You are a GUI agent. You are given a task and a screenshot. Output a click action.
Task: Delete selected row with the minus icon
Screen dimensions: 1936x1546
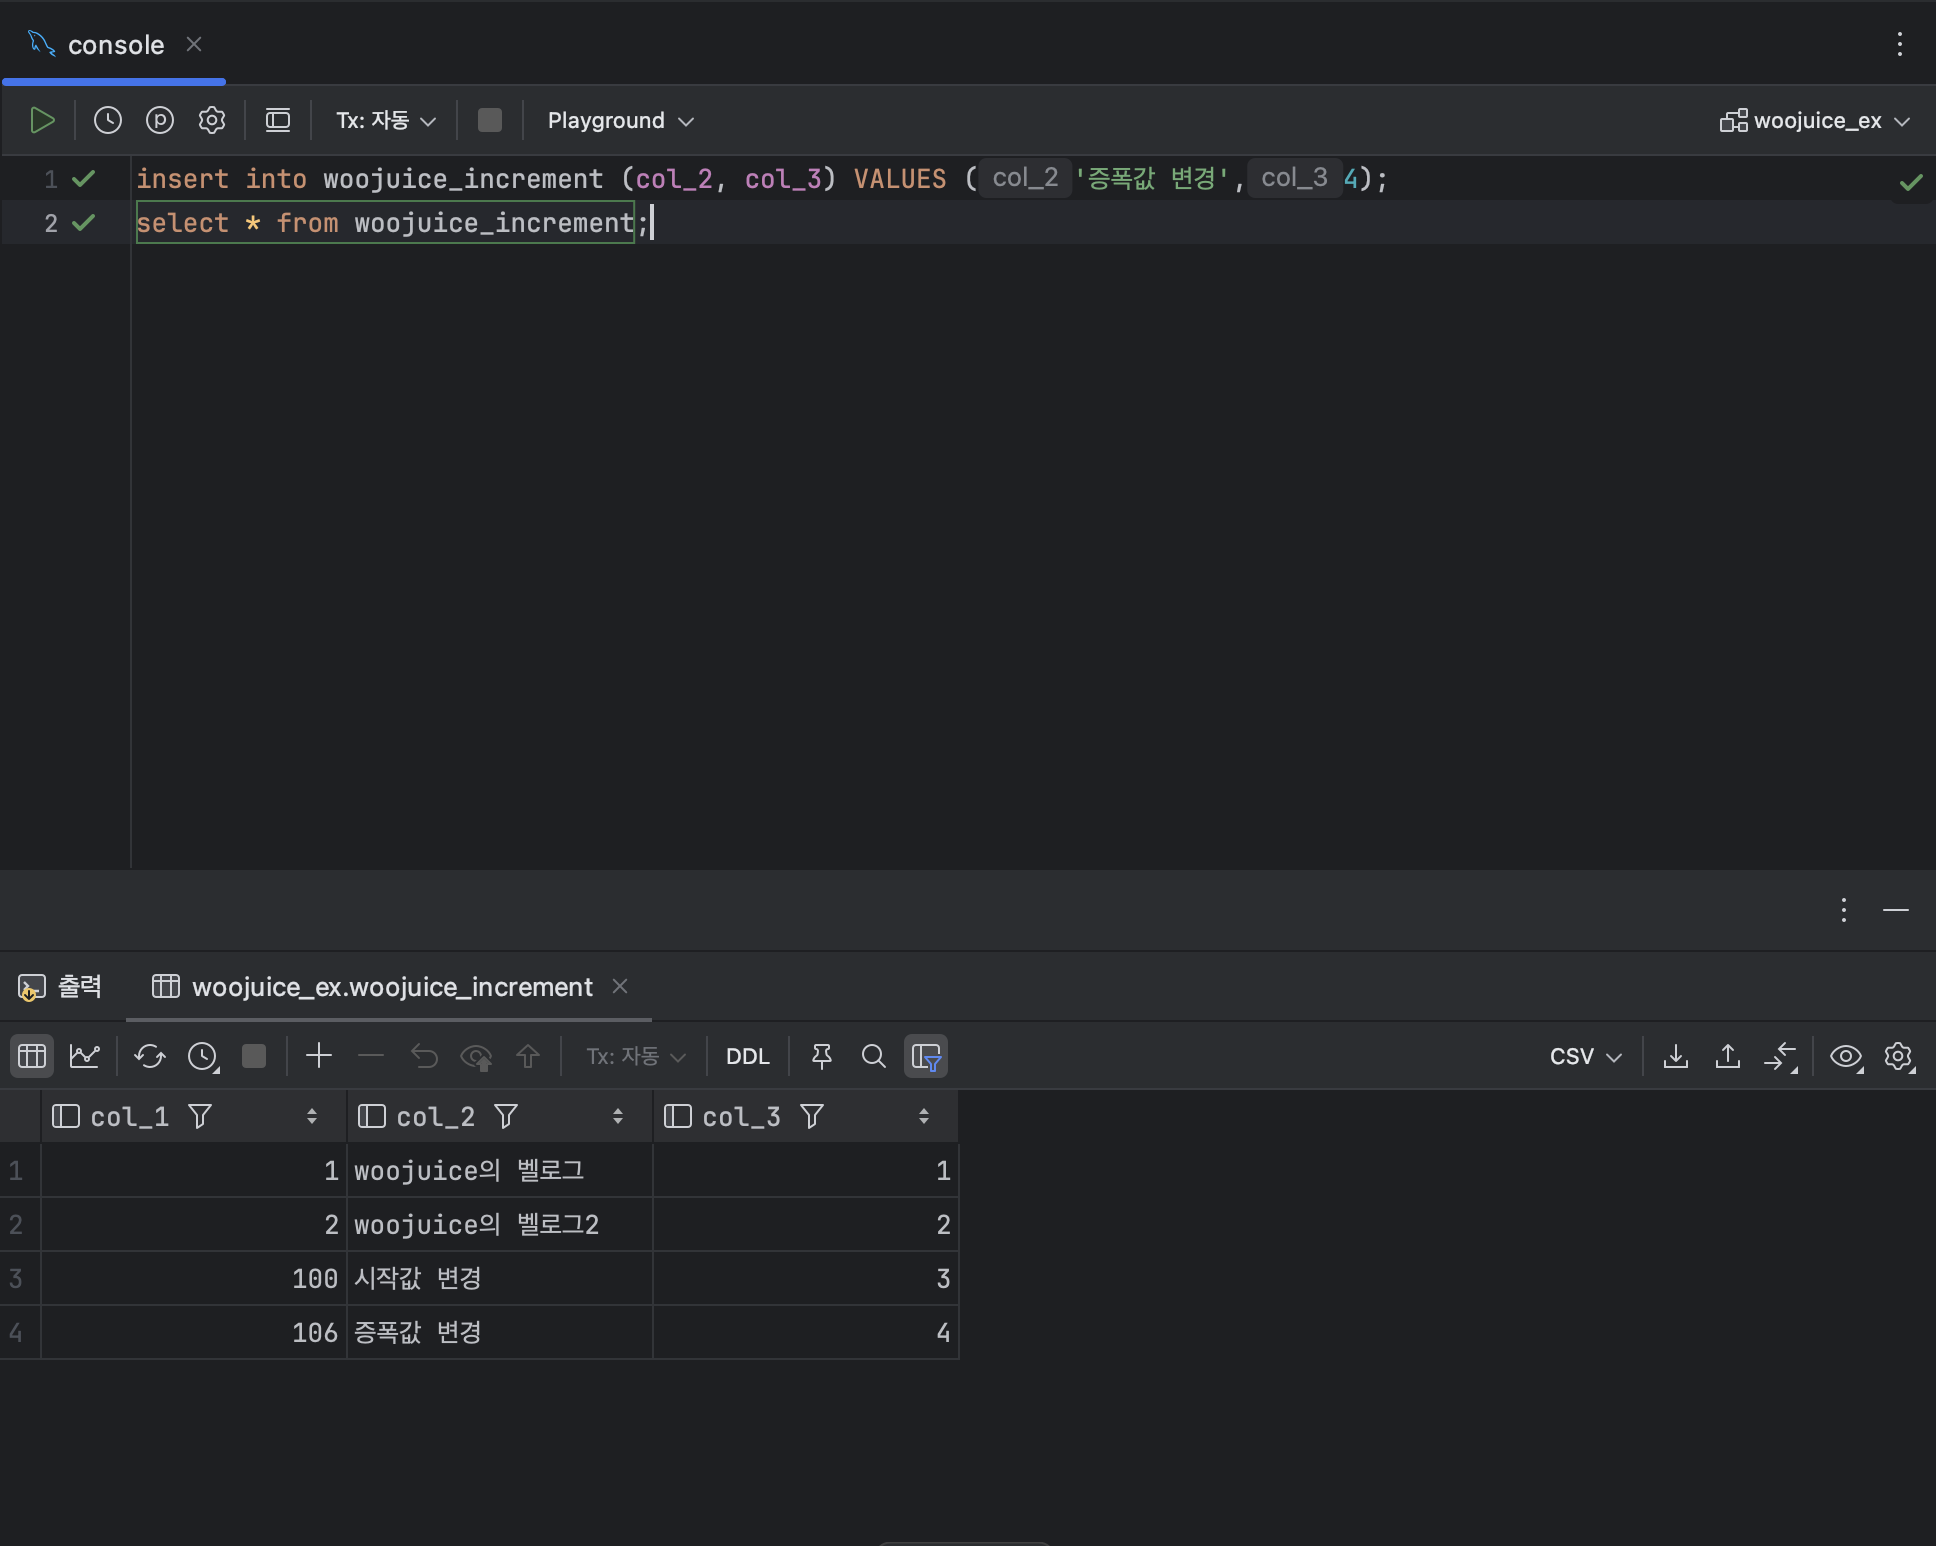(x=371, y=1056)
